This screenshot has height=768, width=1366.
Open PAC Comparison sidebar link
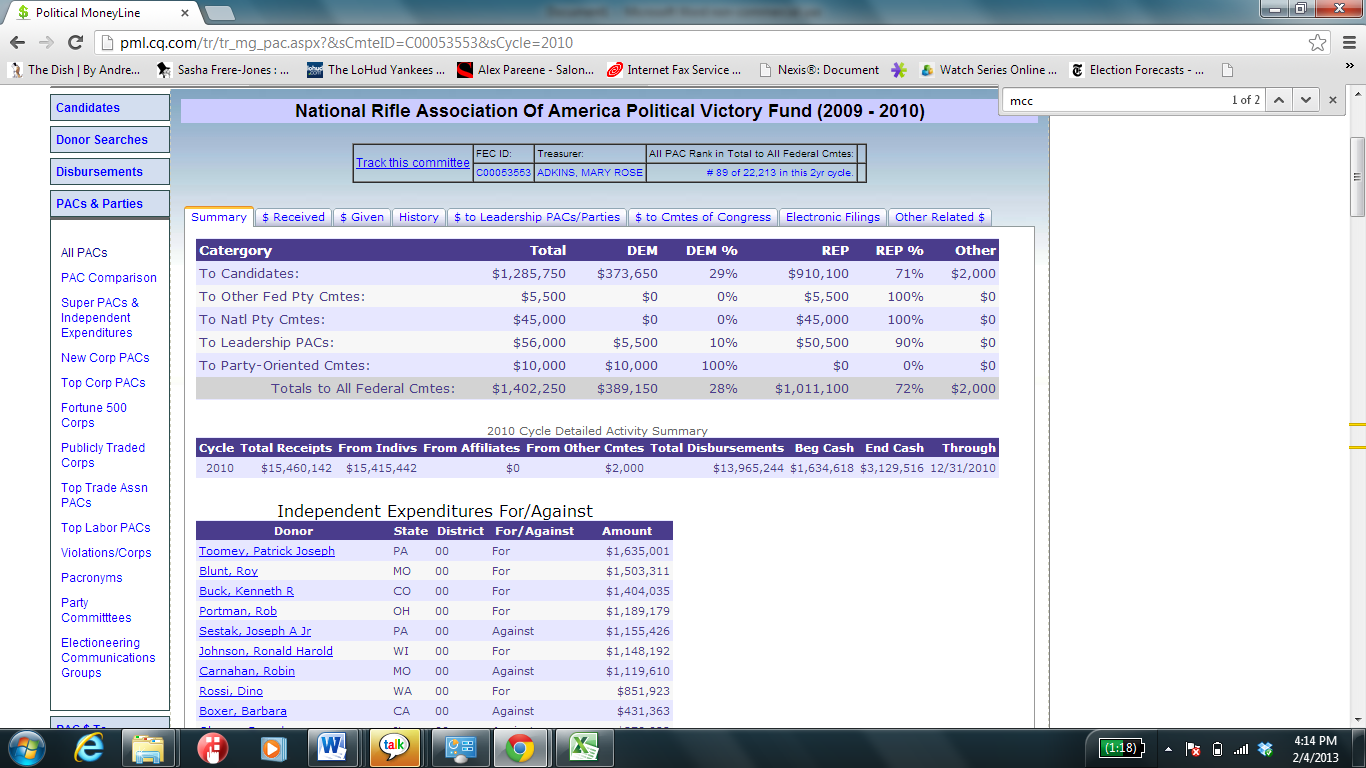click(x=109, y=278)
